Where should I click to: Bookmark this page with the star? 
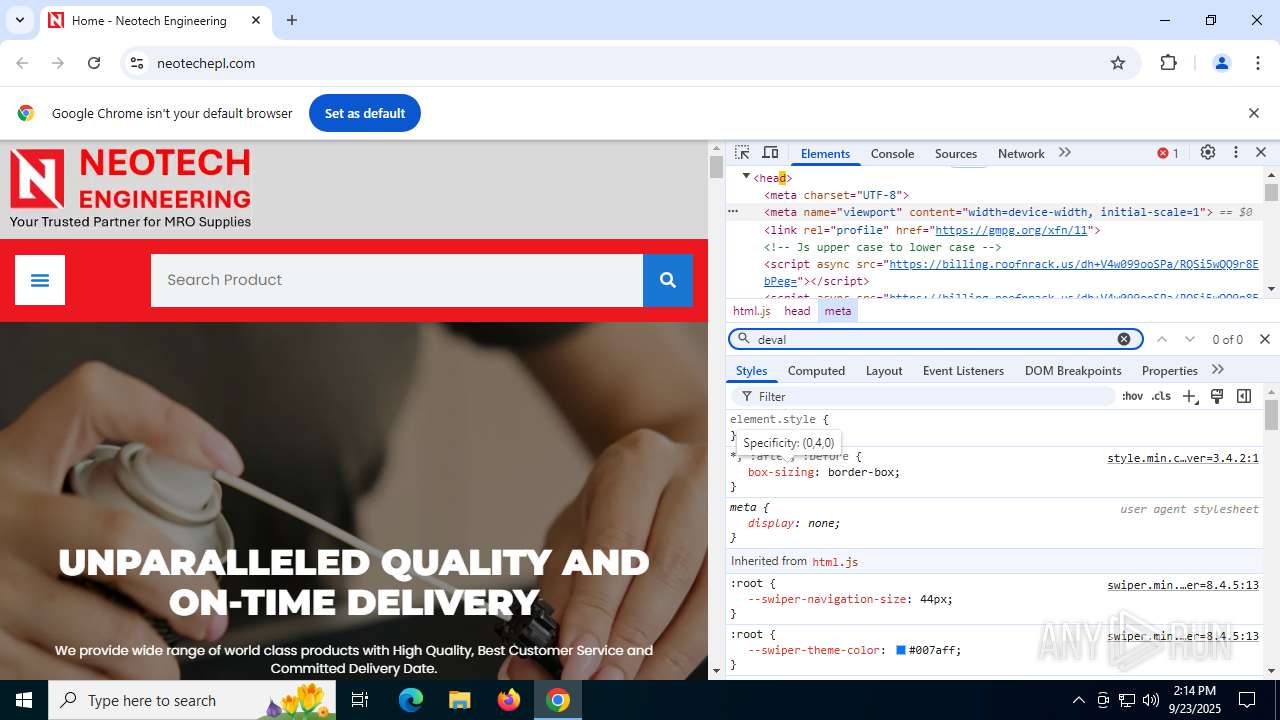pyautogui.click(x=1118, y=63)
